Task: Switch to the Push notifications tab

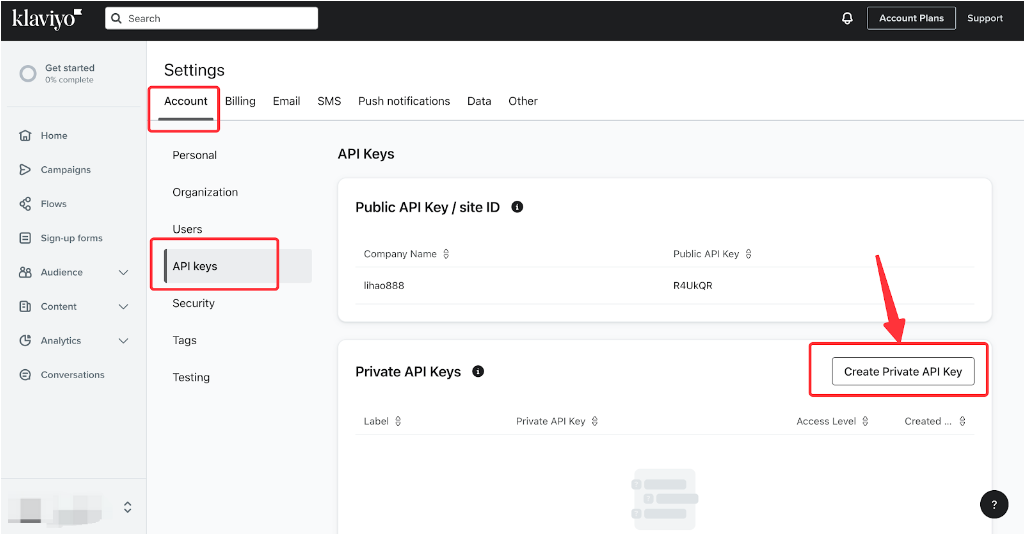Action: click(x=404, y=101)
